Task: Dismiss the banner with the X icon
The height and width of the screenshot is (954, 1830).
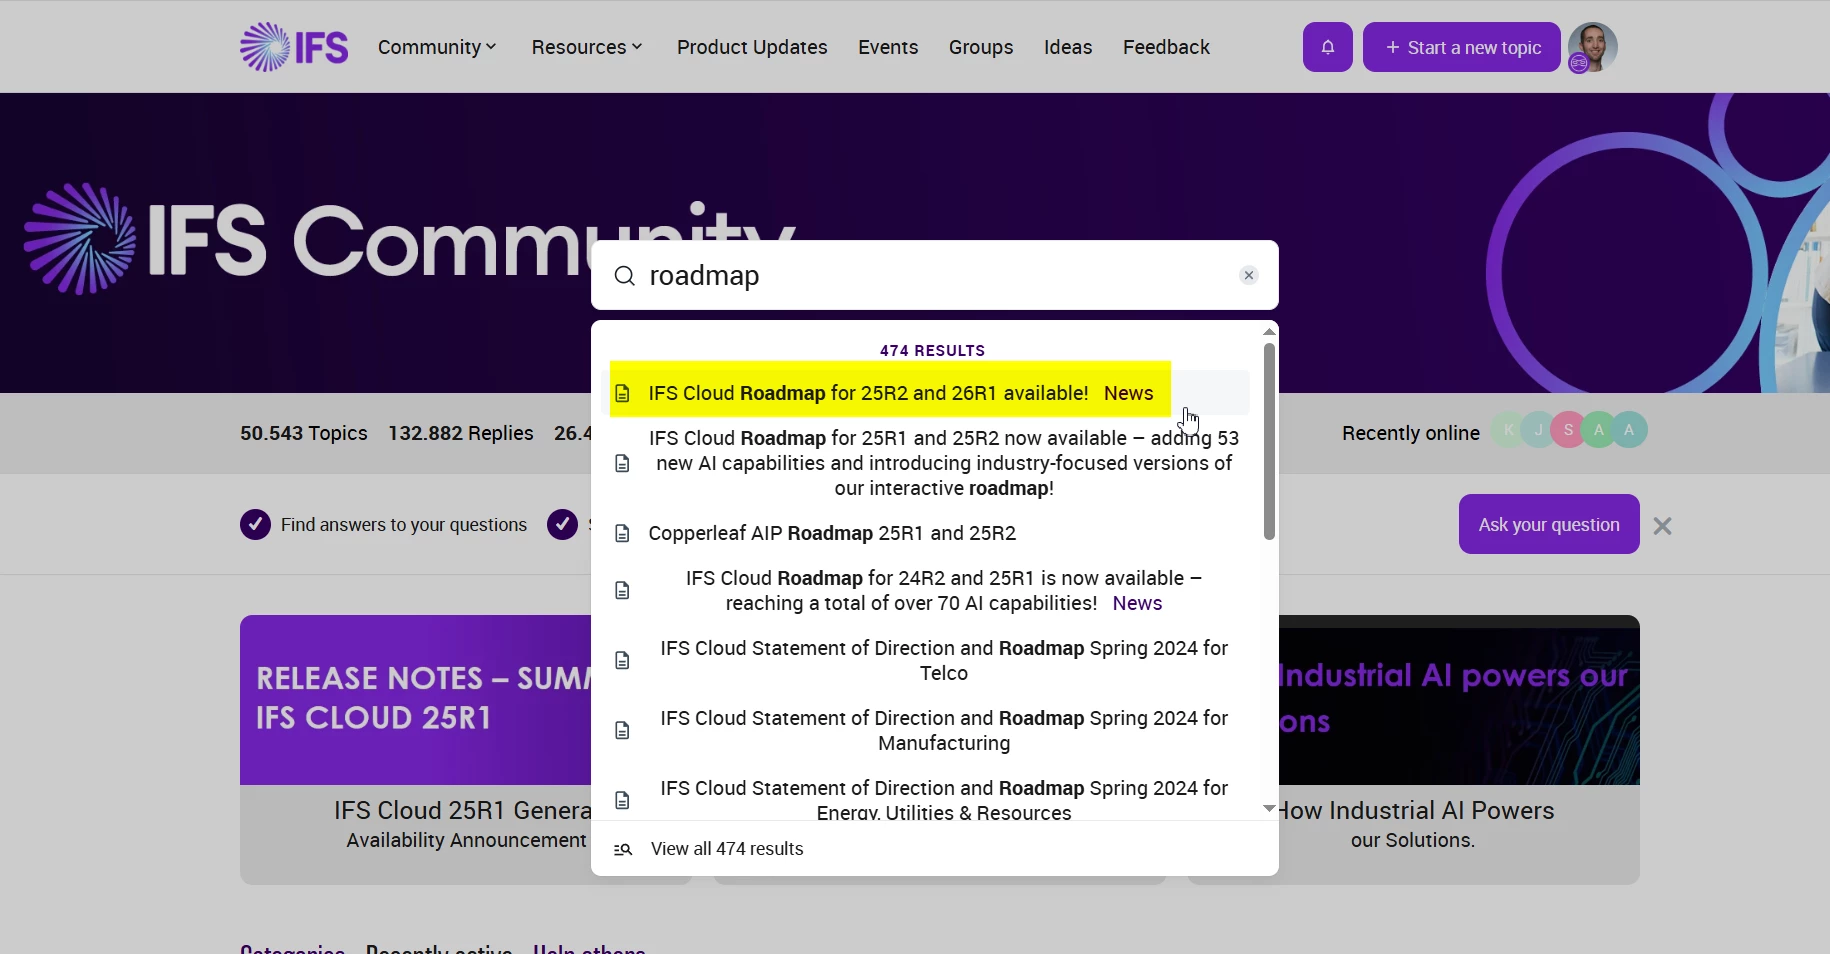Action: pyautogui.click(x=1663, y=526)
